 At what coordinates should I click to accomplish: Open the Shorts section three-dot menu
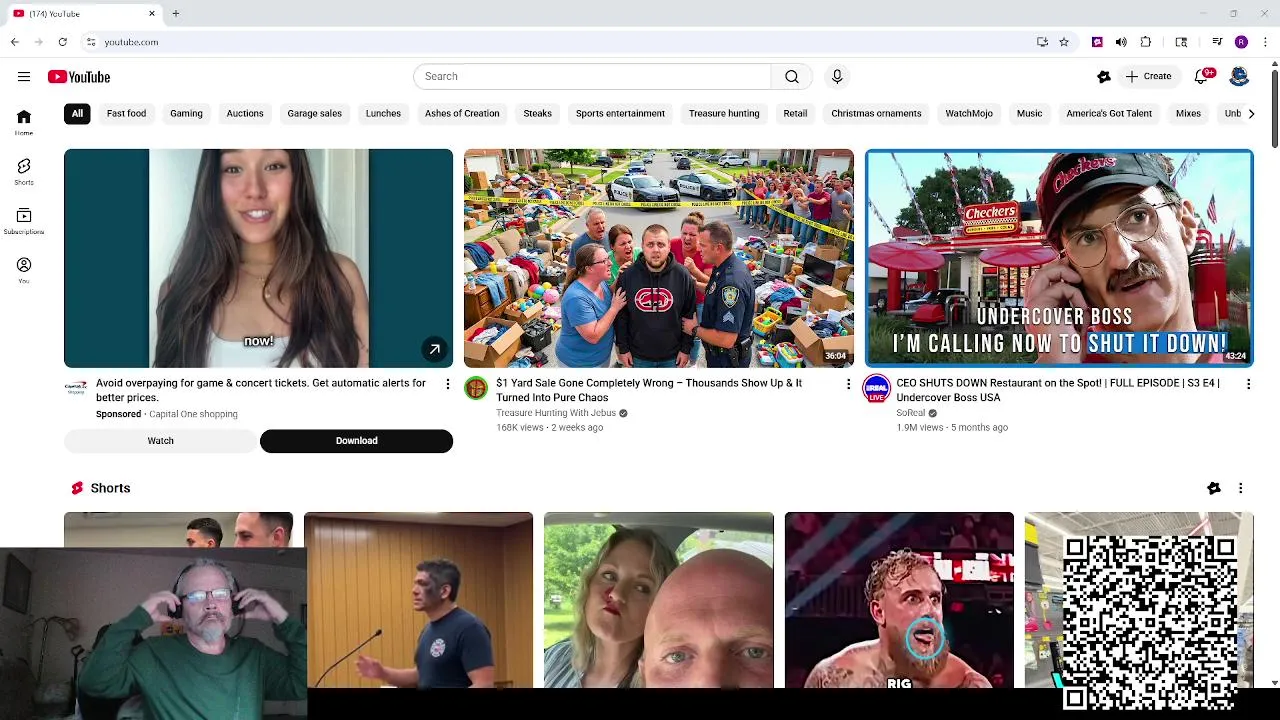coord(1240,488)
